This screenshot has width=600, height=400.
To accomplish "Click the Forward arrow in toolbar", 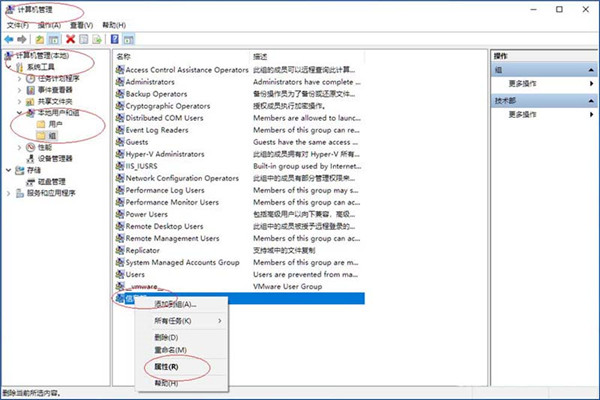I will [x=22, y=39].
